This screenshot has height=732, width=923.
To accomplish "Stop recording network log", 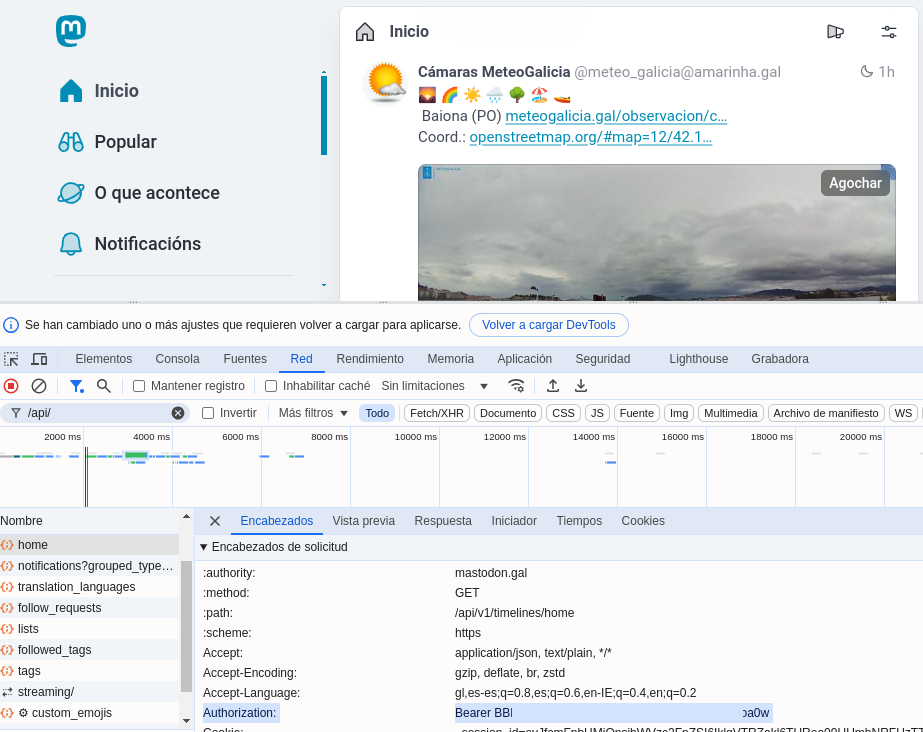I will (x=10, y=385).
